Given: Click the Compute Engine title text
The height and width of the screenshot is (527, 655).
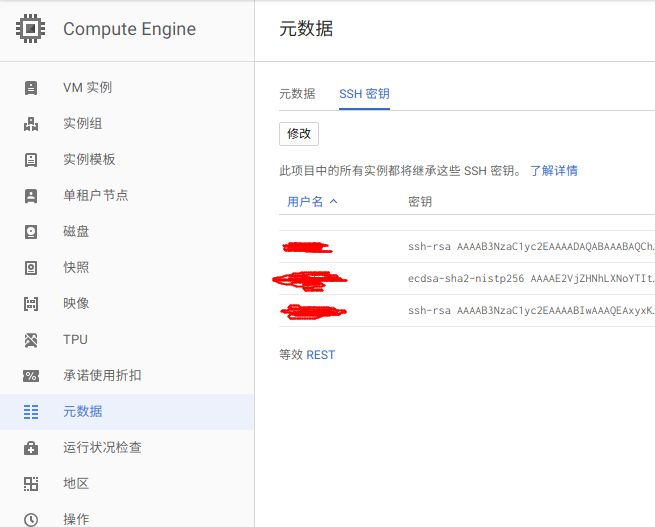Looking at the screenshot, I should tap(129, 29).
